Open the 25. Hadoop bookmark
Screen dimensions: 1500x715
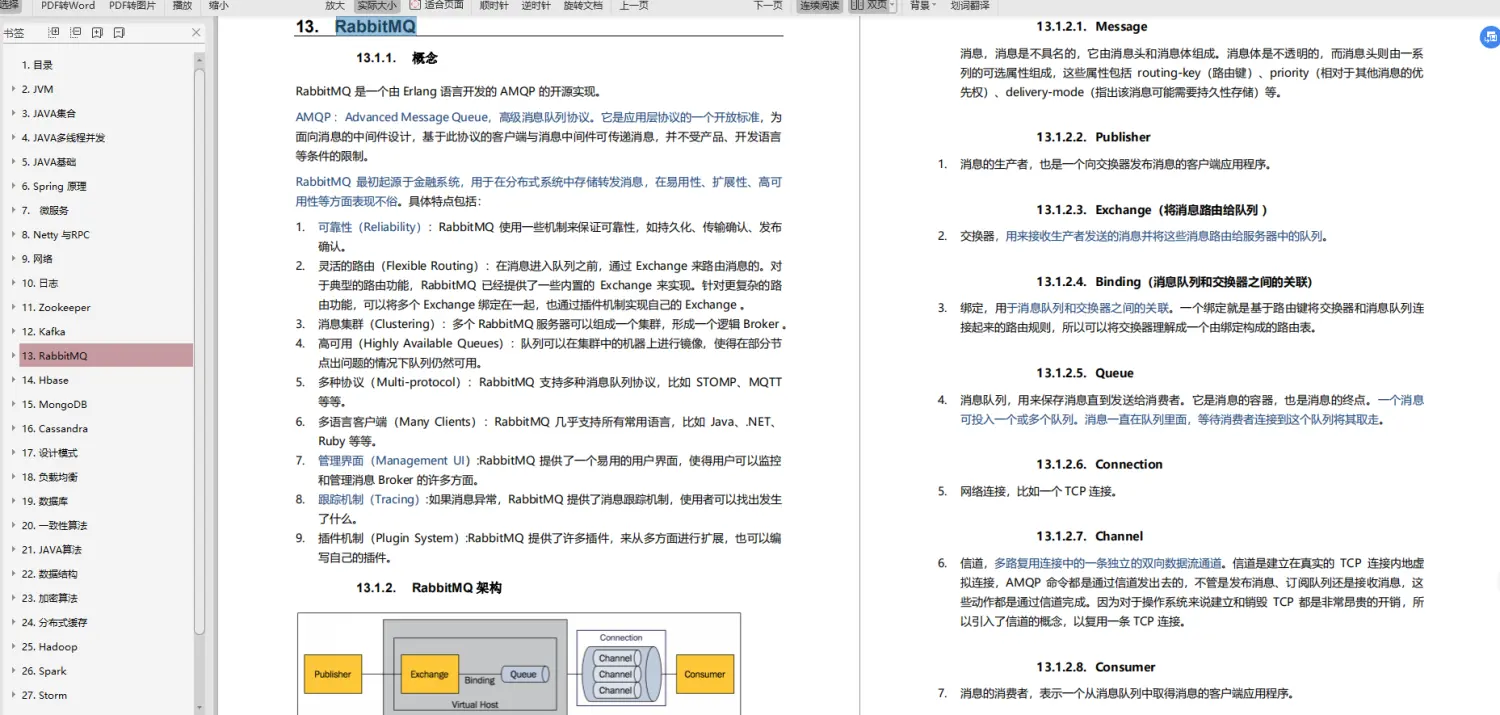49,646
